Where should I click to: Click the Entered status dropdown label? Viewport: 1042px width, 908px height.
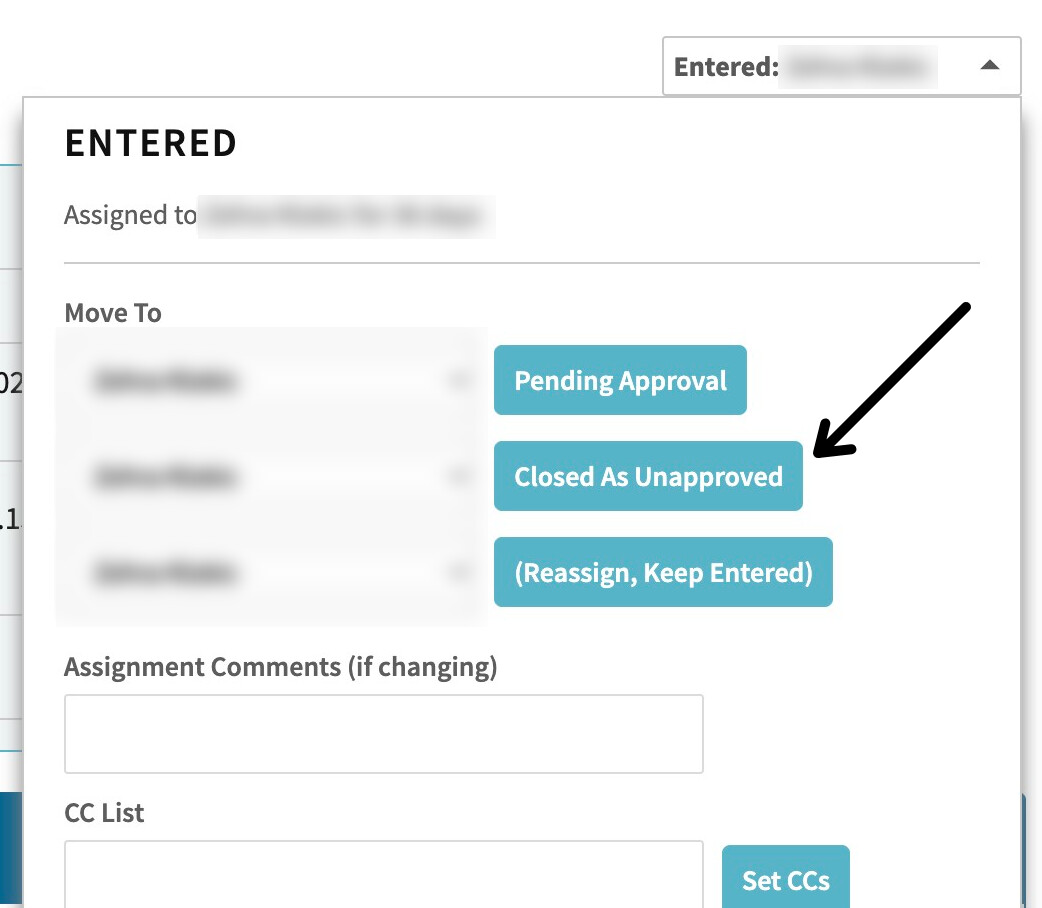pyautogui.click(x=726, y=67)
